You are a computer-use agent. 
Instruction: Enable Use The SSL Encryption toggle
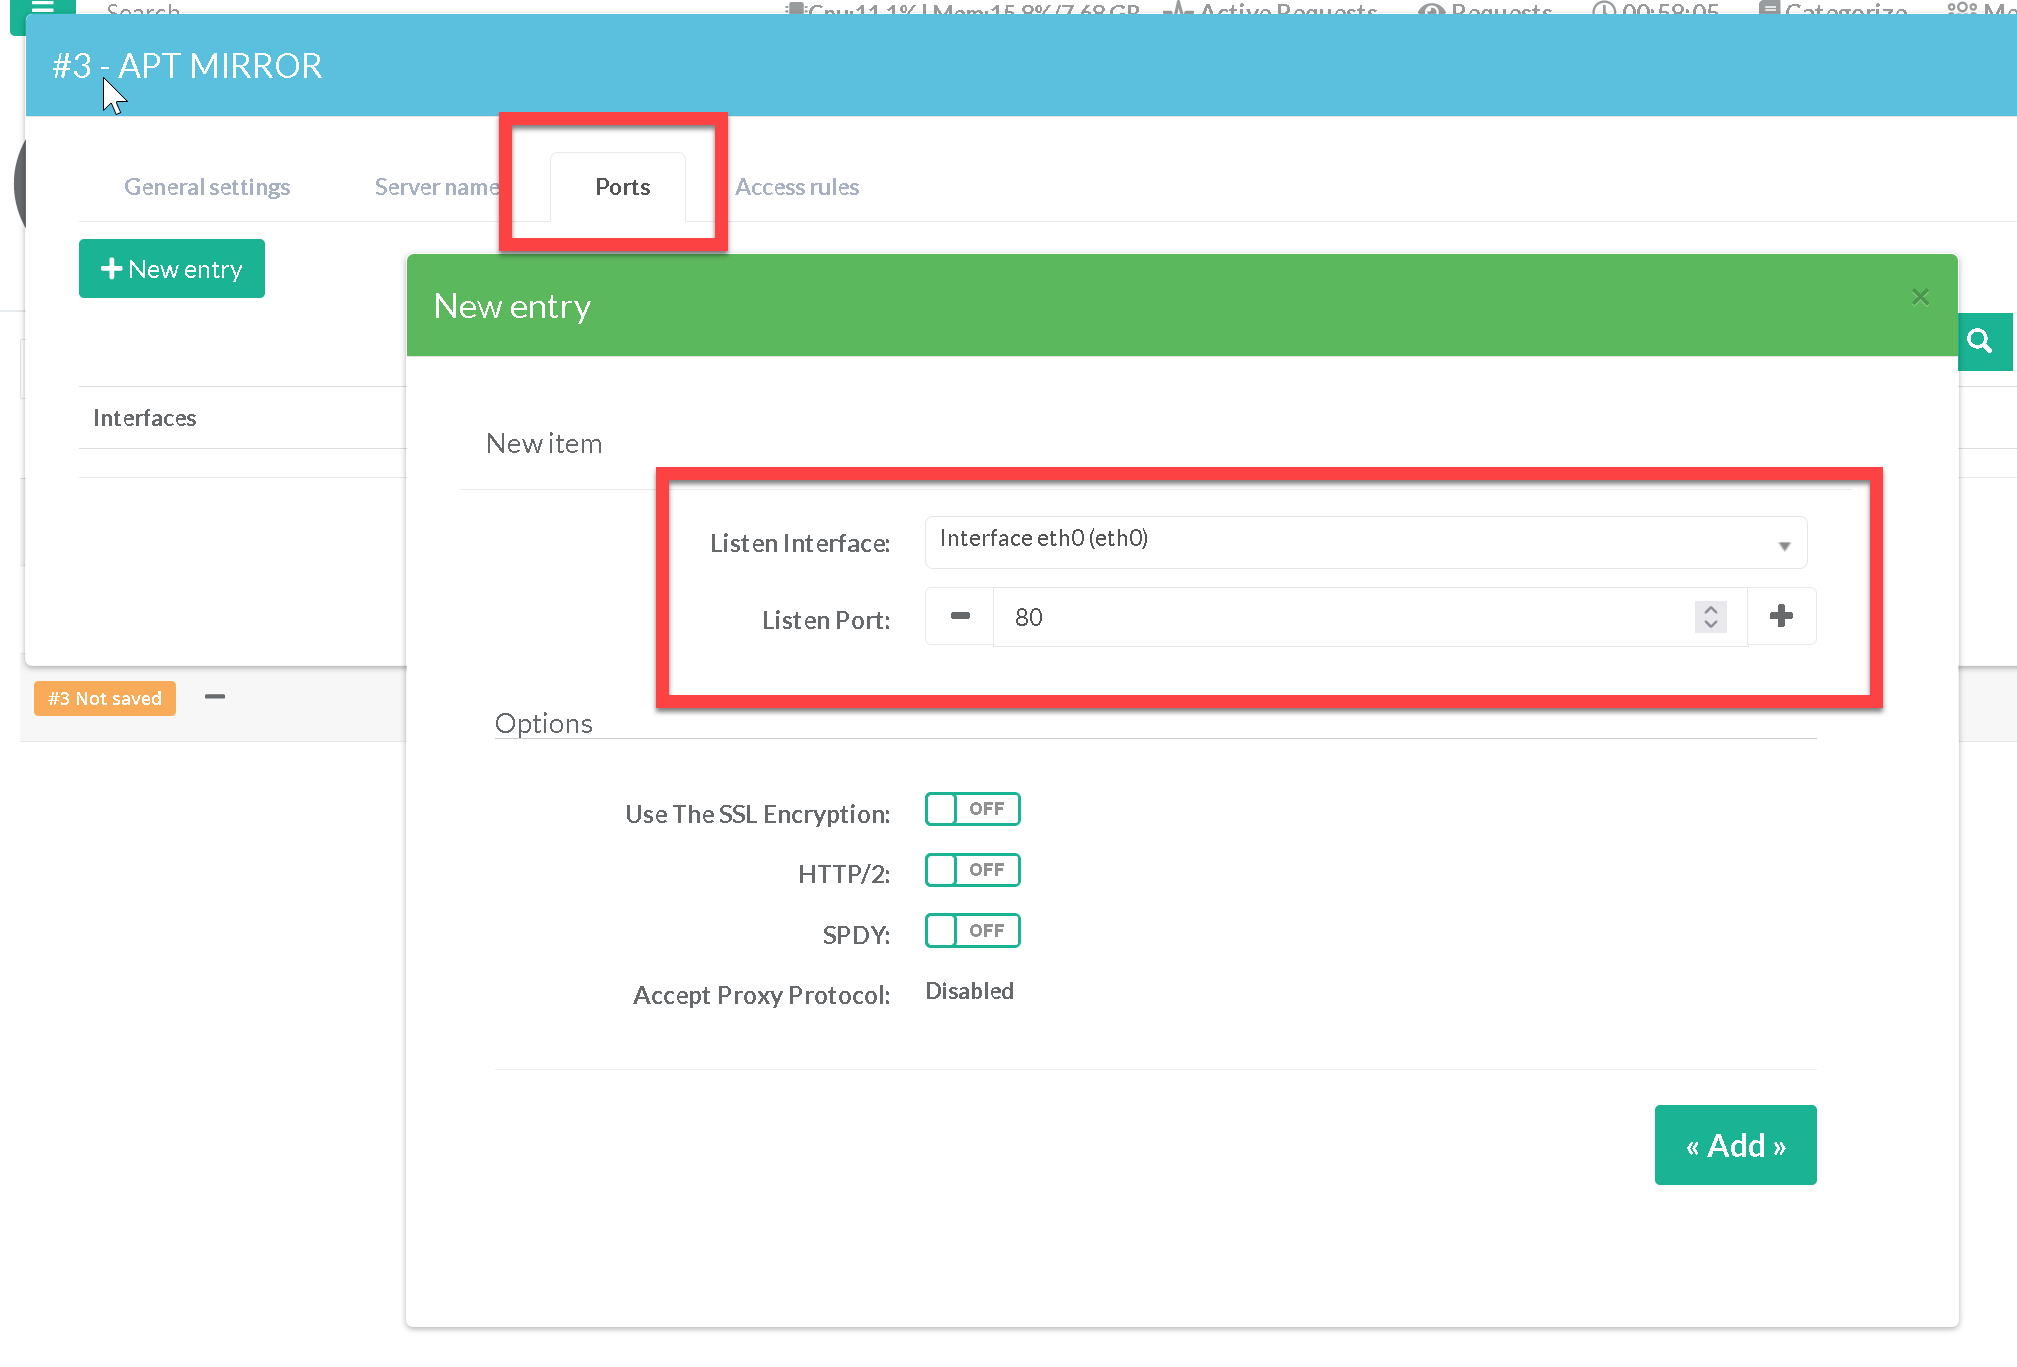[972, 809]
